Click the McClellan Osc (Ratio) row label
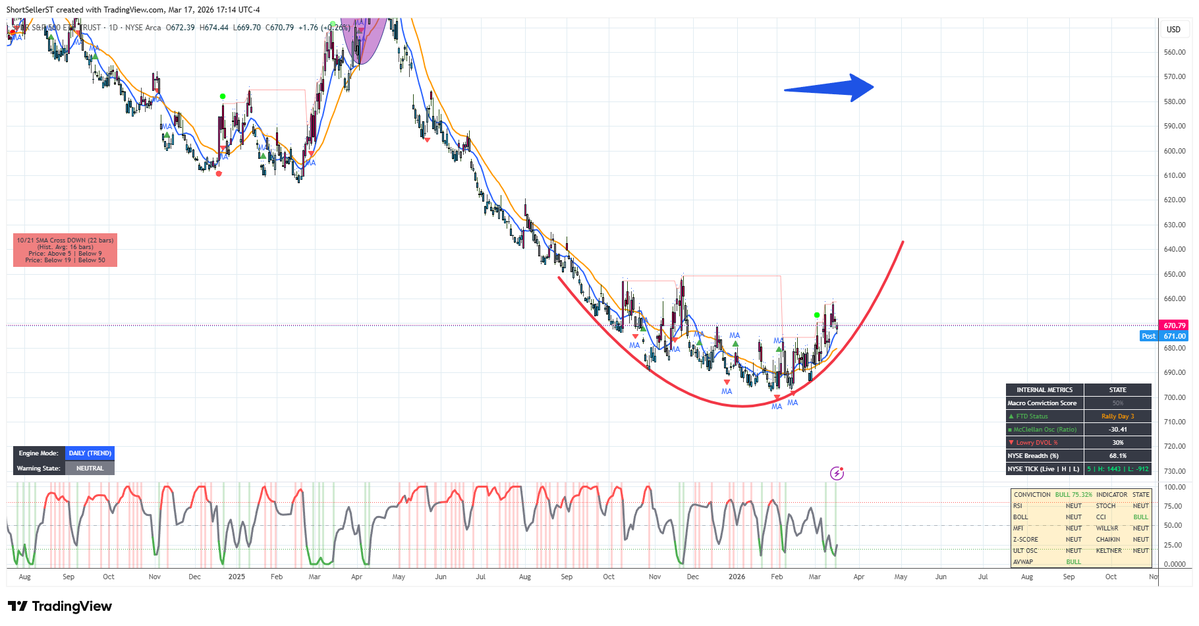This screenshot has width=1199, height=626. (x=1045, y=429)
